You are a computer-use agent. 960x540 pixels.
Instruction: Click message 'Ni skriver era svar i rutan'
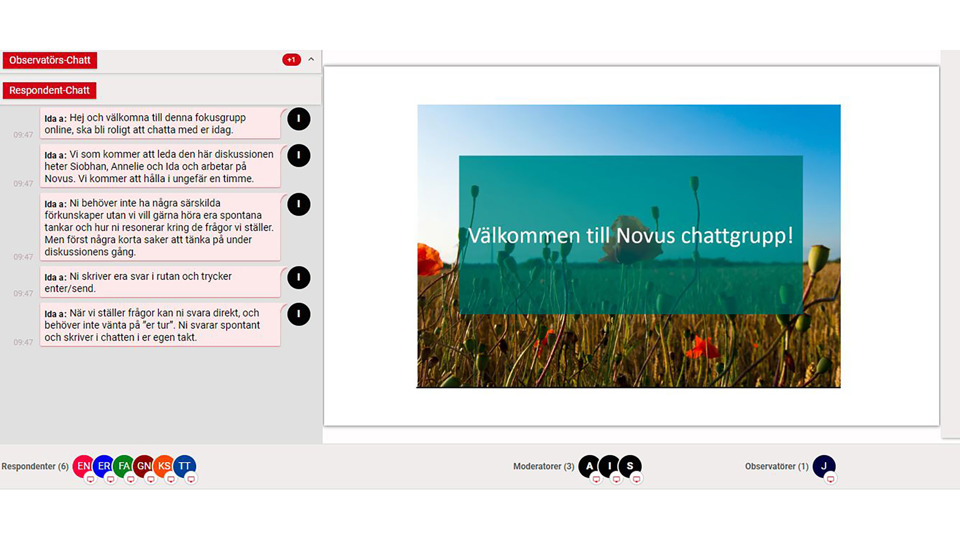160,282
